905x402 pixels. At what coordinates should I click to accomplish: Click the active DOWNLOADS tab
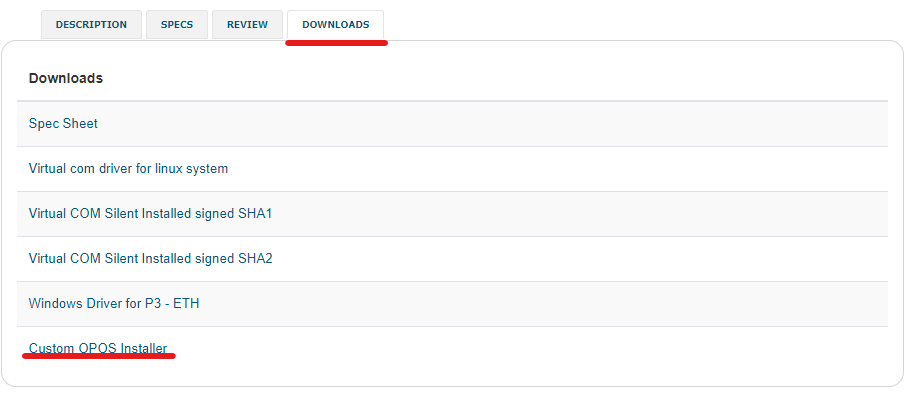pyautogui.click(x=335, y=25)
